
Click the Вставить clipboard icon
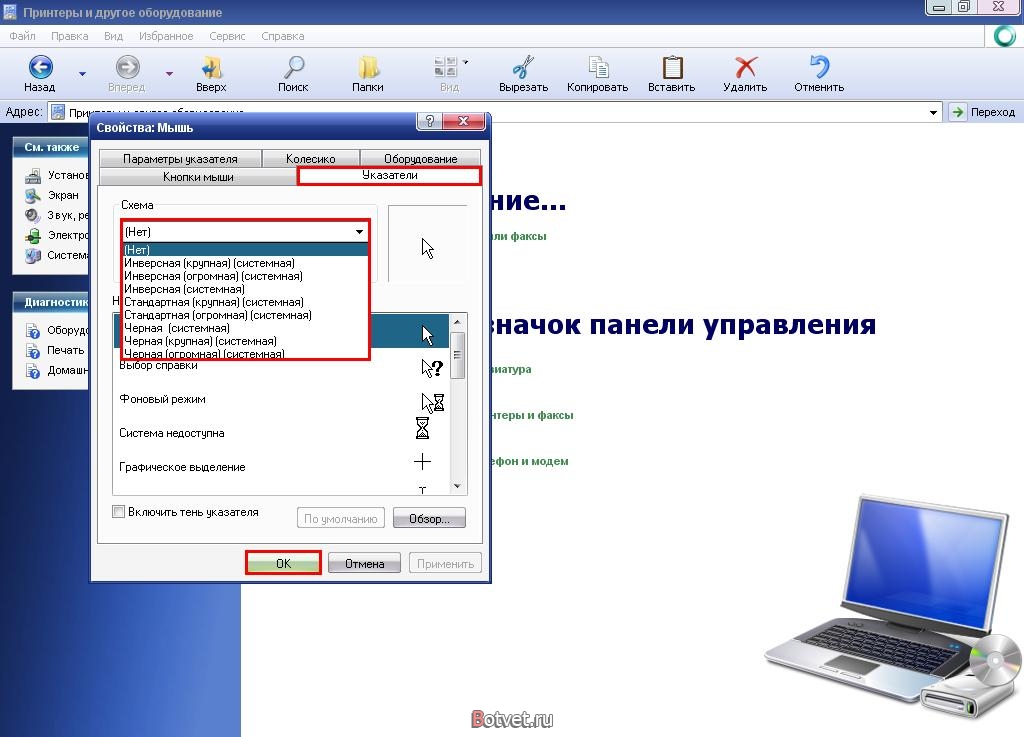point(672,67)
